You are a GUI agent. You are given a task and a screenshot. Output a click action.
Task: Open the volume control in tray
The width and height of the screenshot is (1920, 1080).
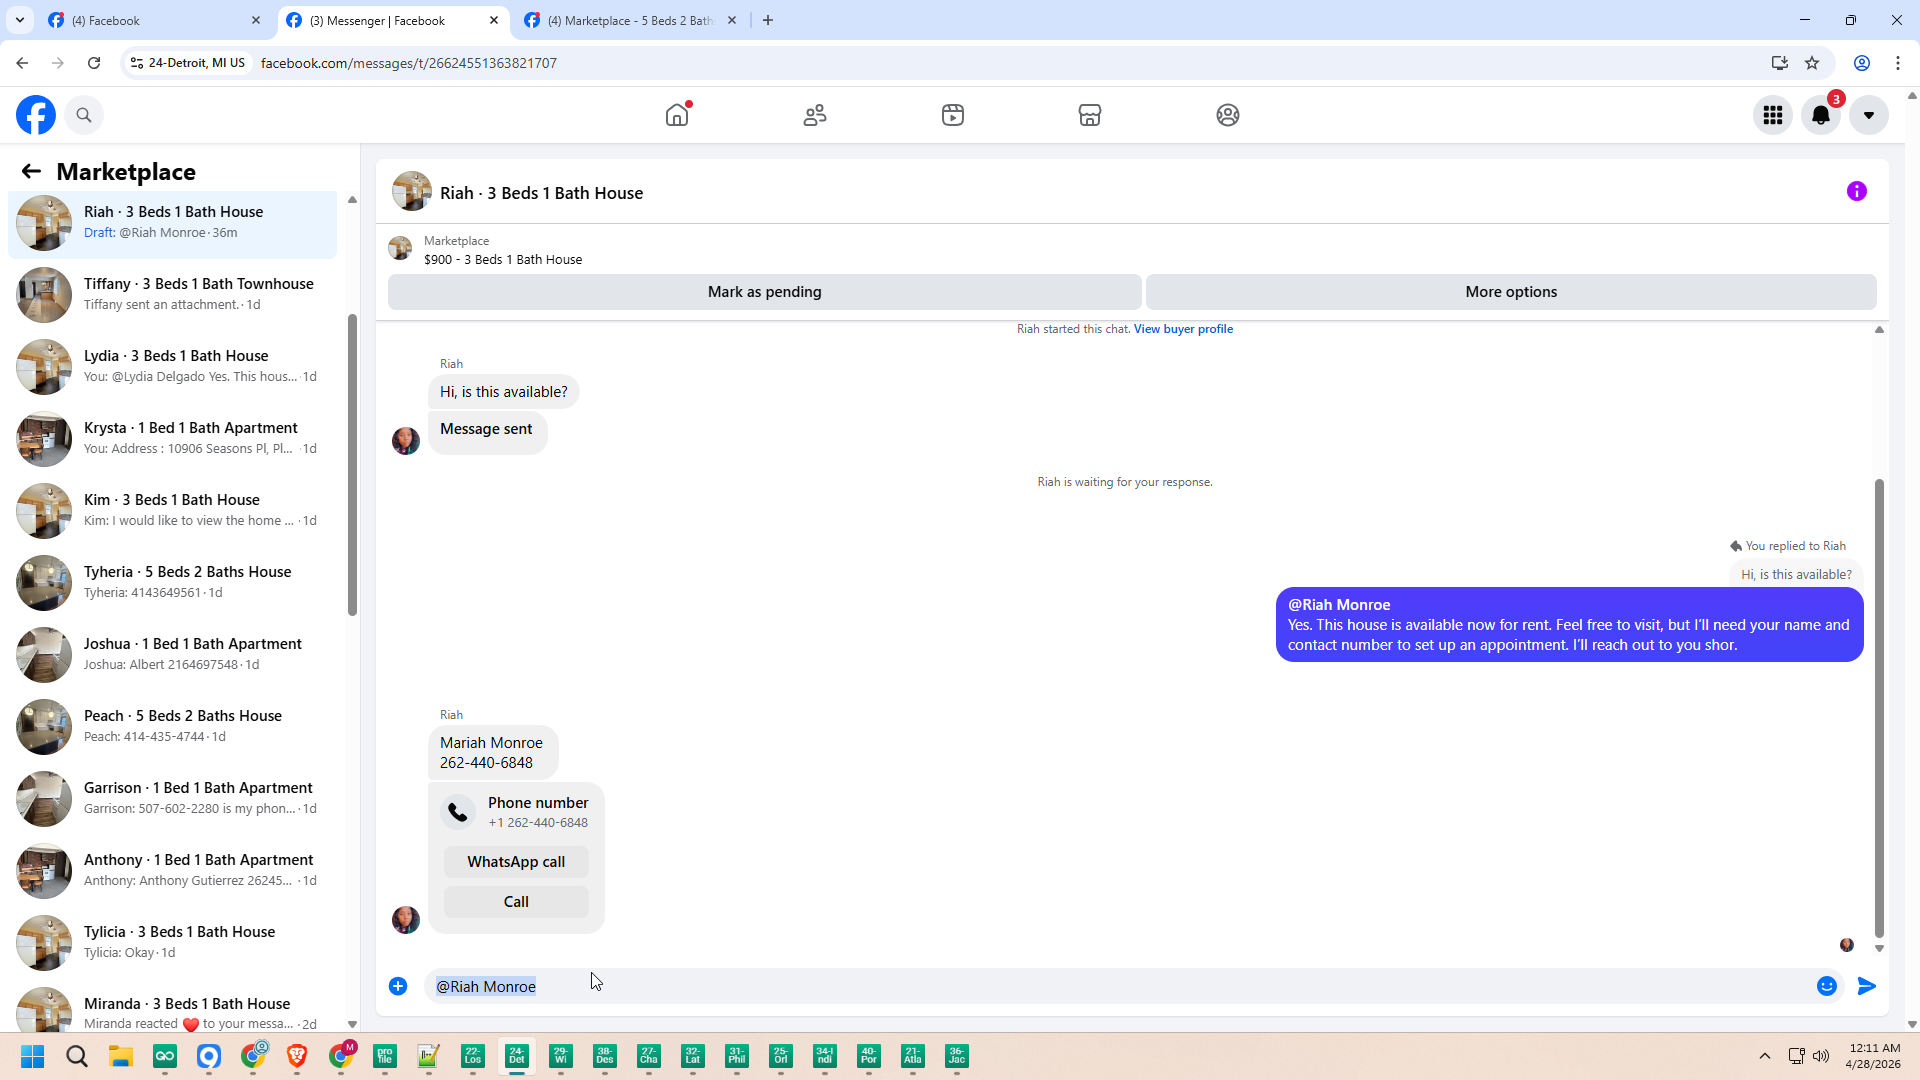pyautogui.click(x=1821, y=1056)
